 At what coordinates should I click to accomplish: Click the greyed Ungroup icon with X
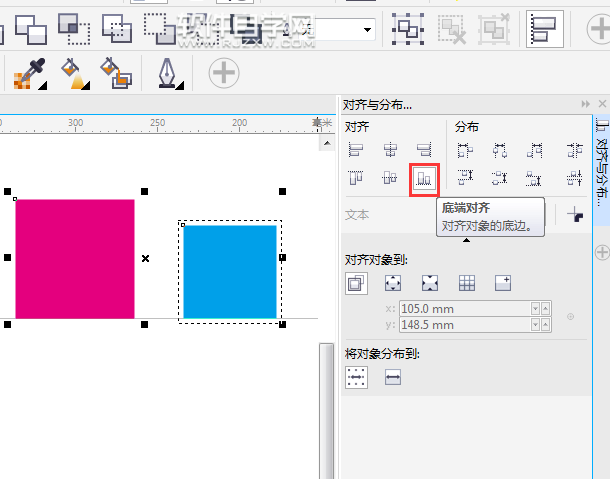(x=451, y=29)
